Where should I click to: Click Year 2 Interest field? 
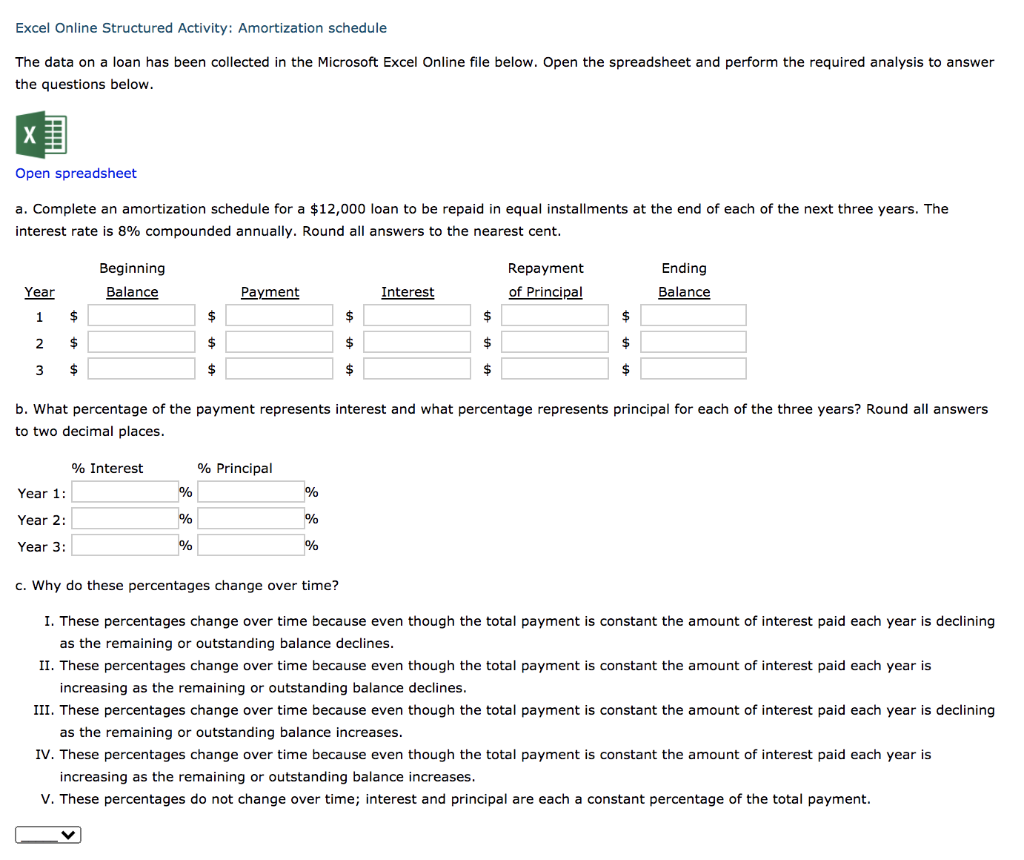417,341
